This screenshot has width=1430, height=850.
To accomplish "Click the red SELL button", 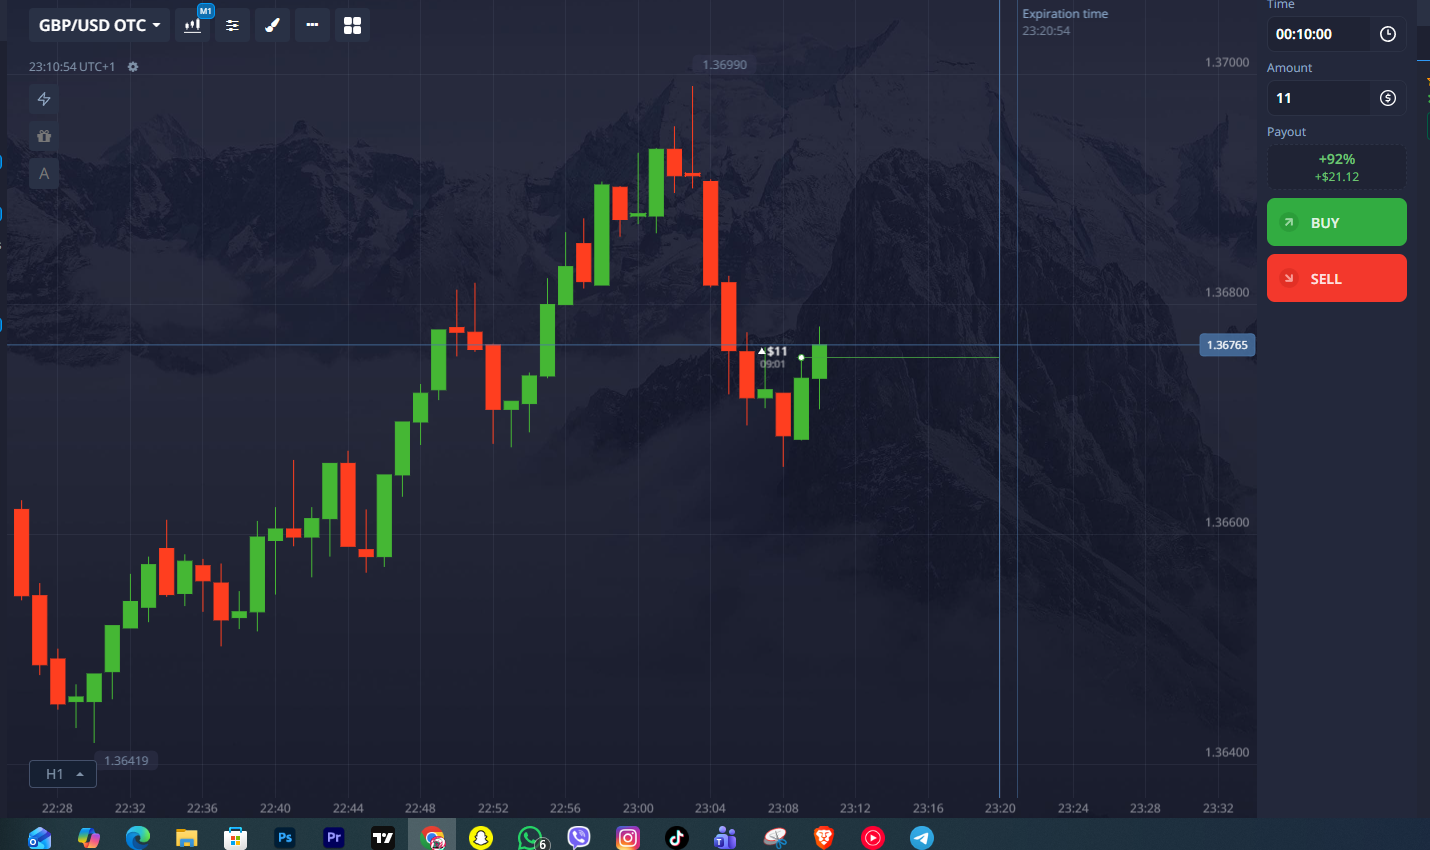I will click(1337, 278).
